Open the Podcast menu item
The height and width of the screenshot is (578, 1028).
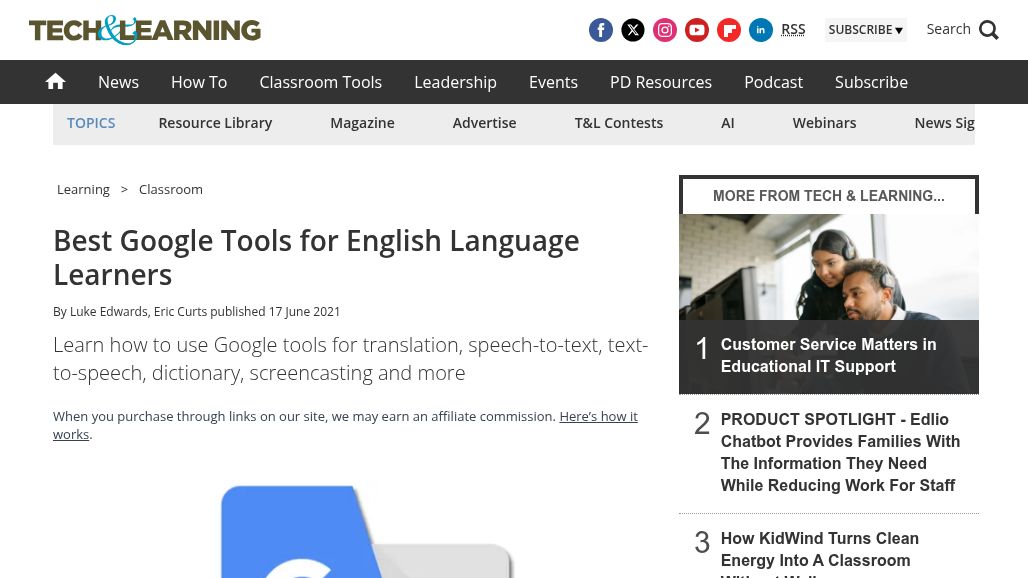pos(774,82)
